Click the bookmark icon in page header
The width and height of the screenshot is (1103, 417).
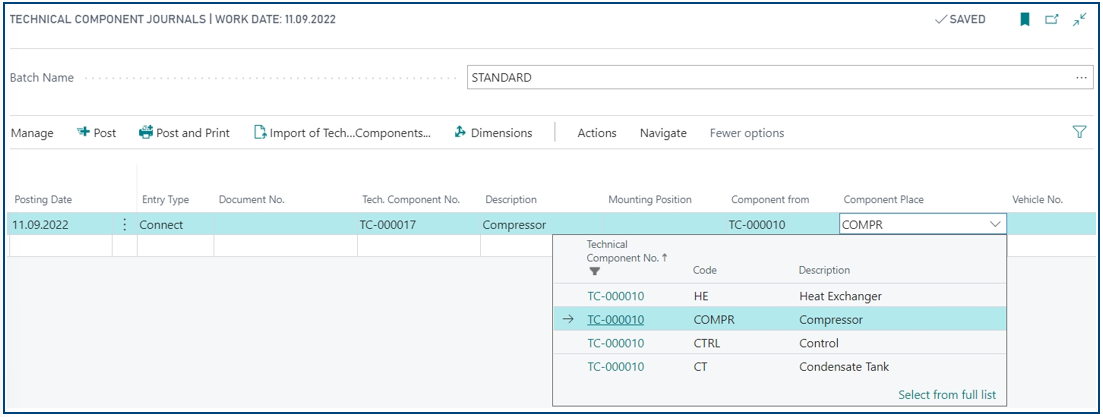tap(1025, 20)
